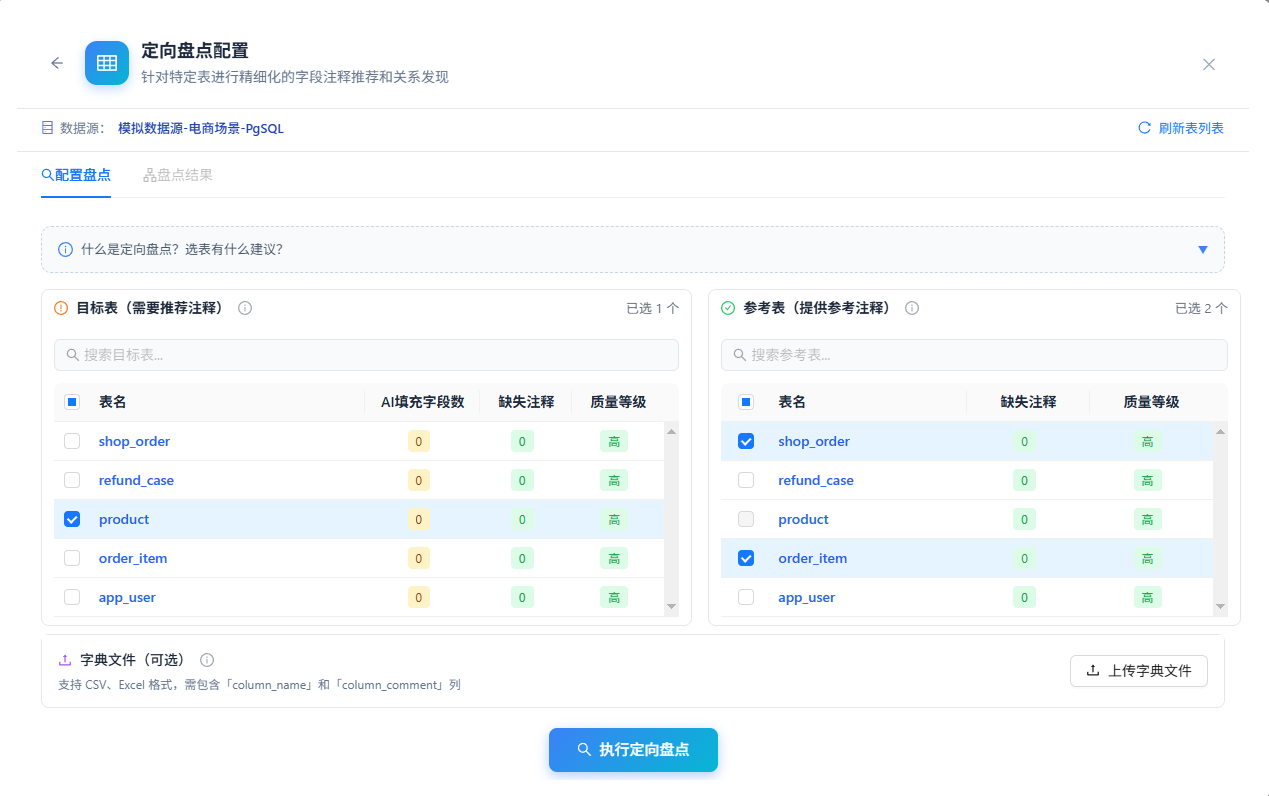Open app_user link in reference table
Viewport: 1269px width, 796px height.
click(x=807, y=597)
